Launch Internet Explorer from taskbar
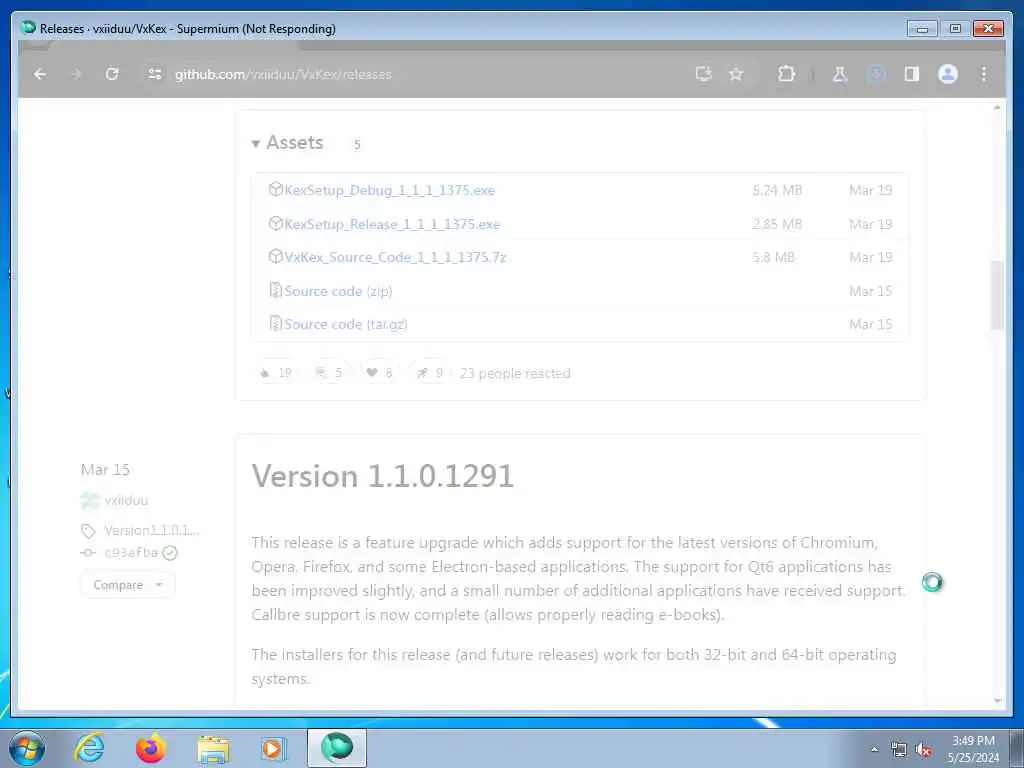Image resolution: width=1024 pixels, height=768 pixels. [89, 748]
